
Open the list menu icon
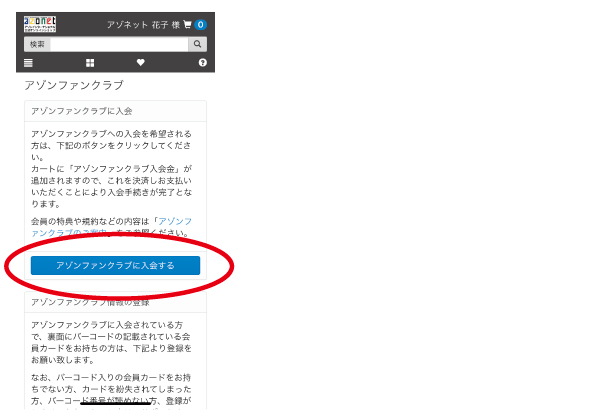click(x=28, y=63)
